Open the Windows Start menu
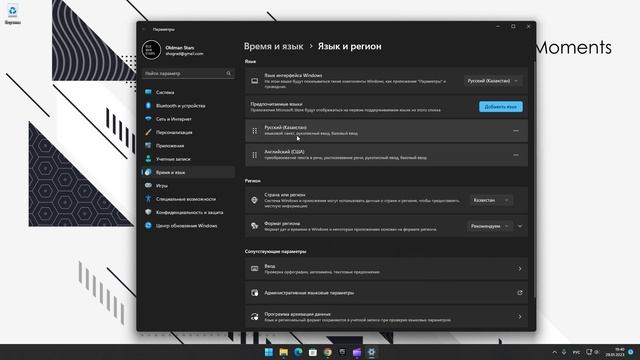Image resolution: width=640 pixels, height=360 pixels. (x=269, y=352)
